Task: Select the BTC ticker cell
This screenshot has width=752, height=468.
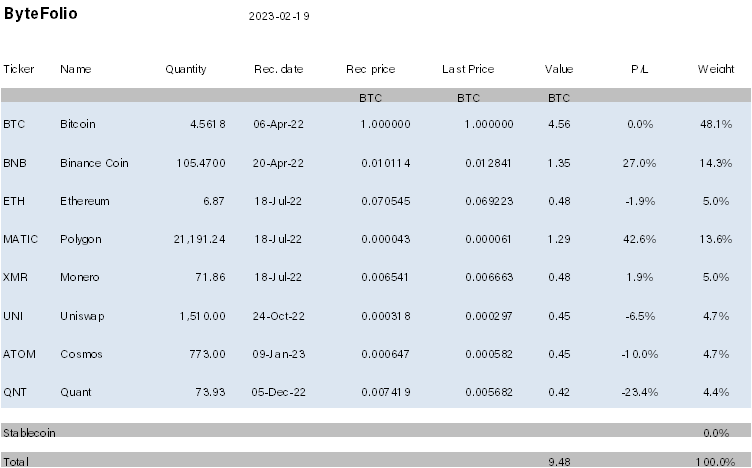Action: (14, 124)
